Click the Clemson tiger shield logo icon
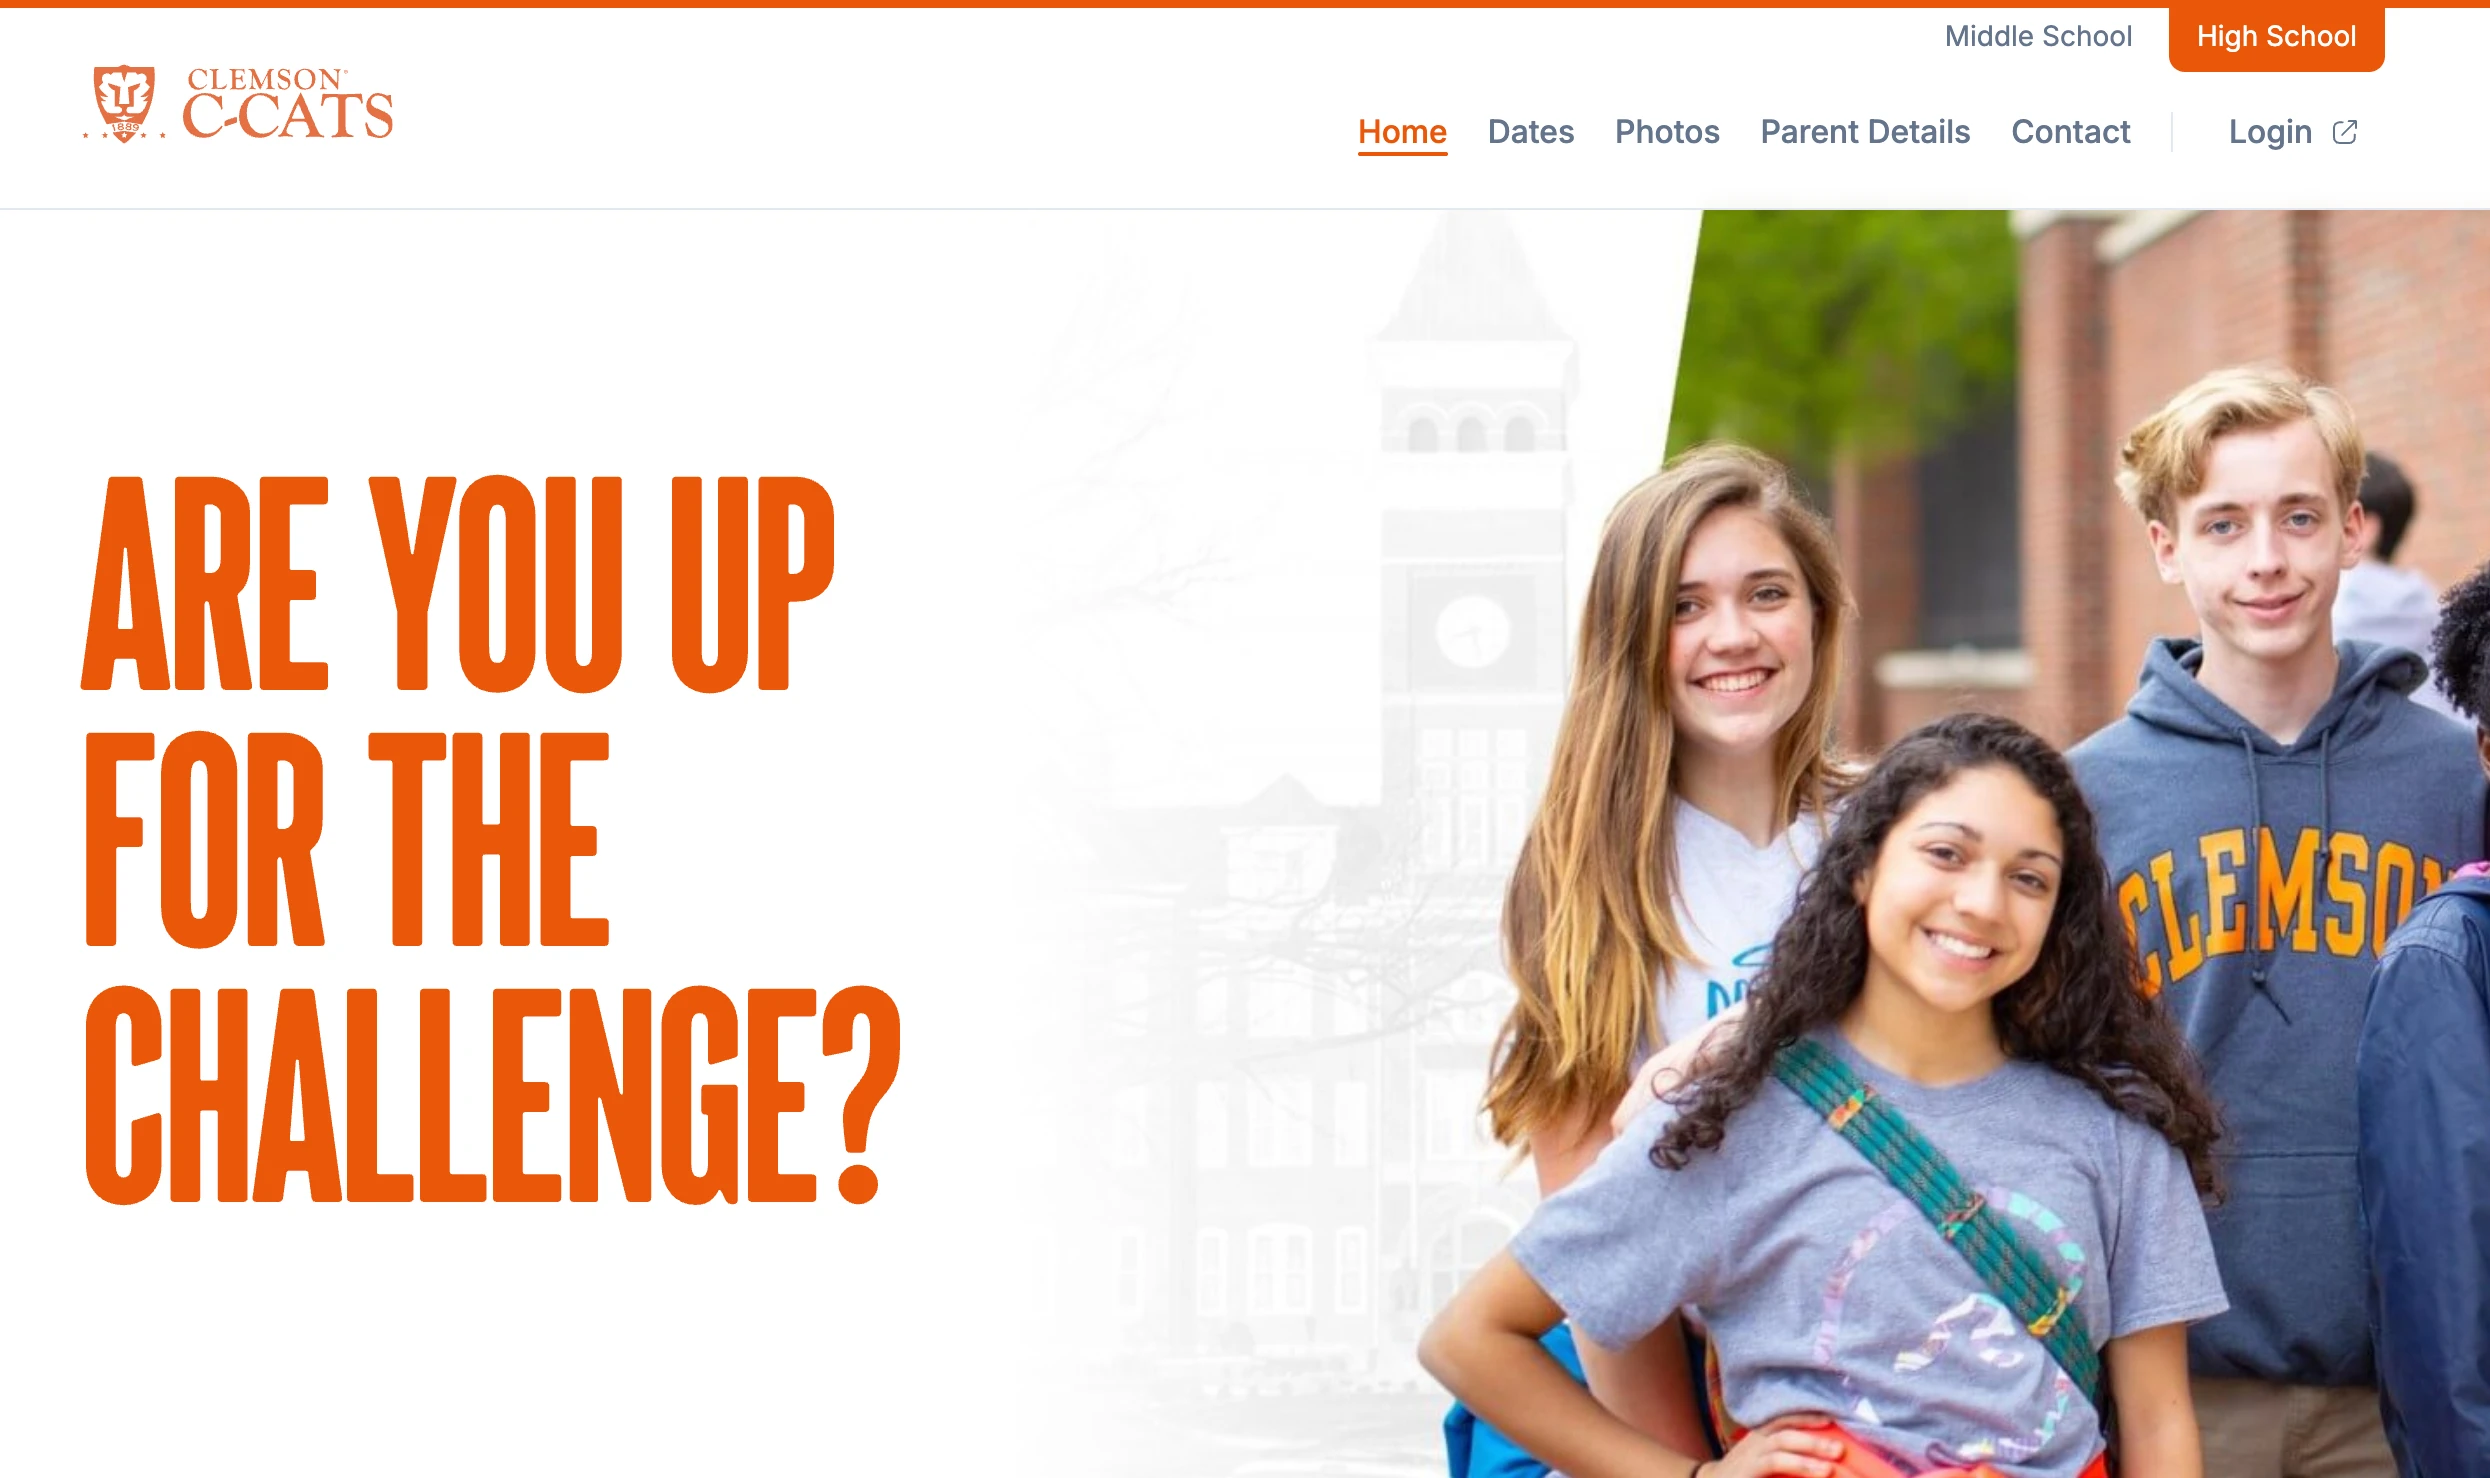This screenshot has width=2490, height=1478. pyautogui.click(x=124, y=104)
